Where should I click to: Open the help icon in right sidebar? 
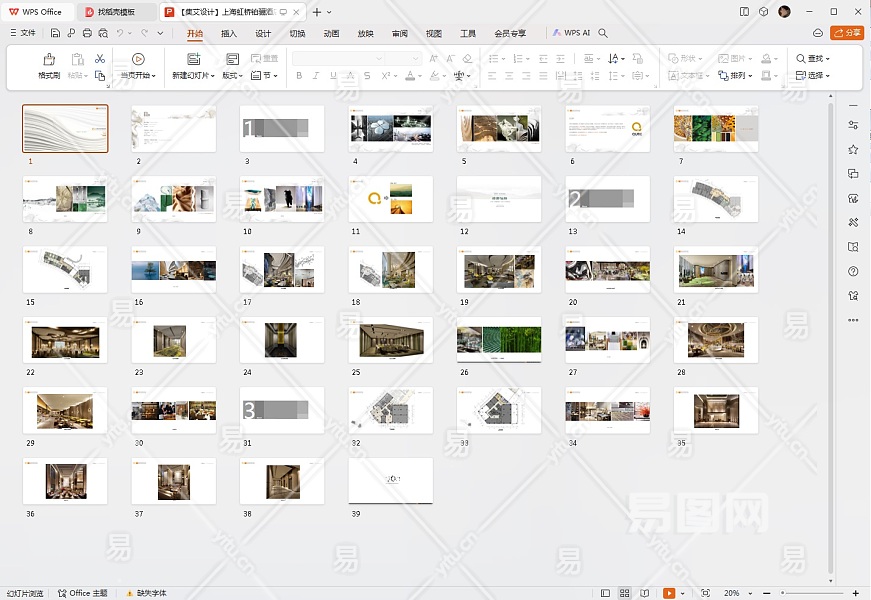tap(853, 271)
